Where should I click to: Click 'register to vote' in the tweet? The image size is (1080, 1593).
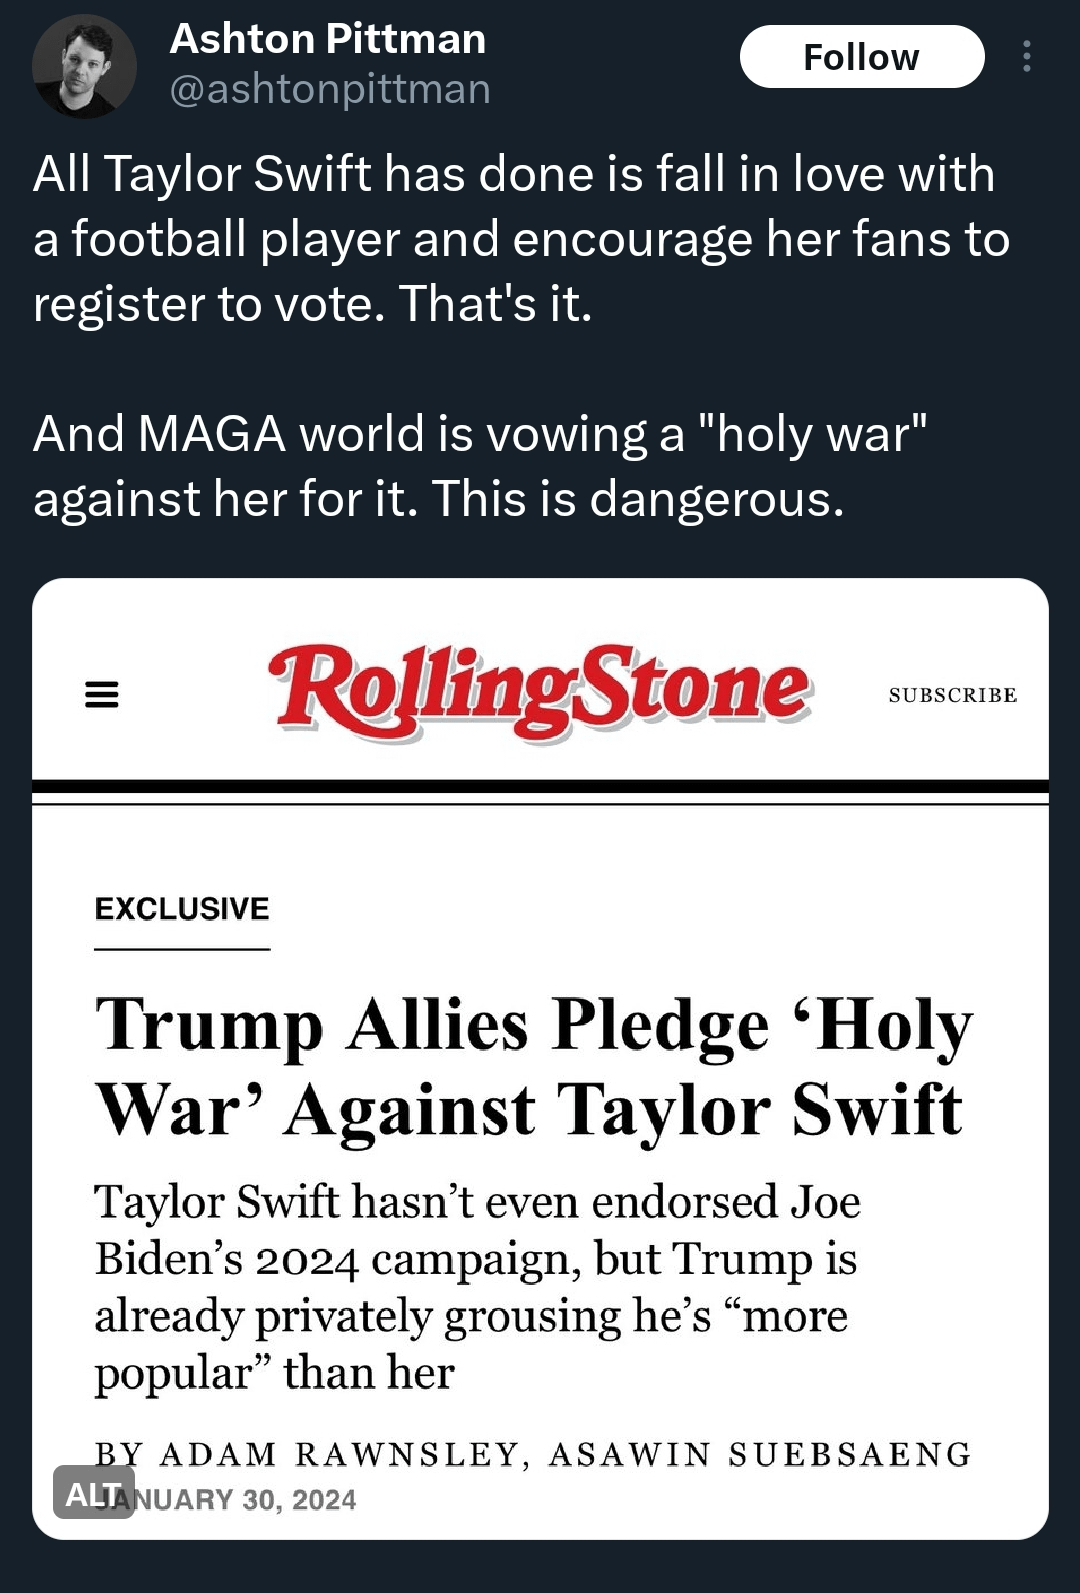tap(208, 304)
